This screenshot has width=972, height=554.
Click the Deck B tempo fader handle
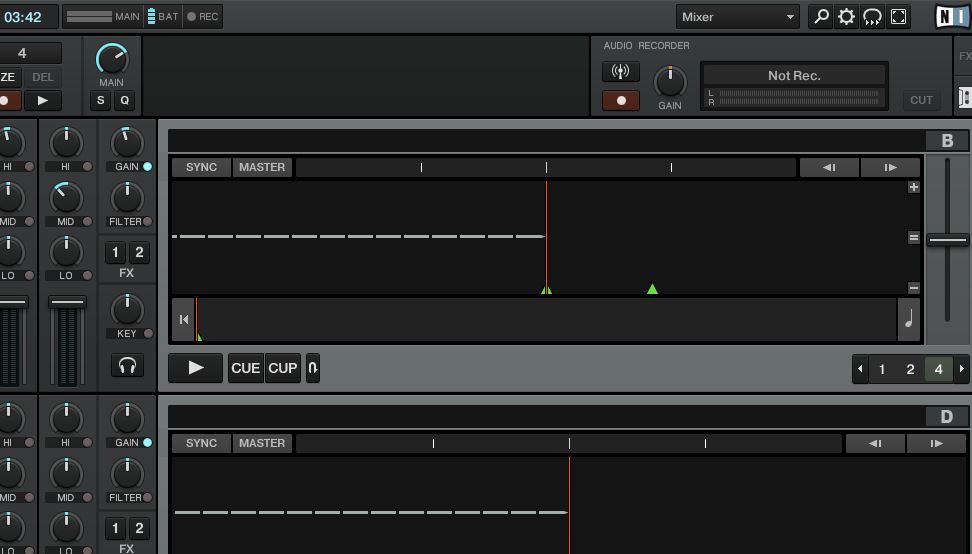pyautogui.click(x=946, y=240)
